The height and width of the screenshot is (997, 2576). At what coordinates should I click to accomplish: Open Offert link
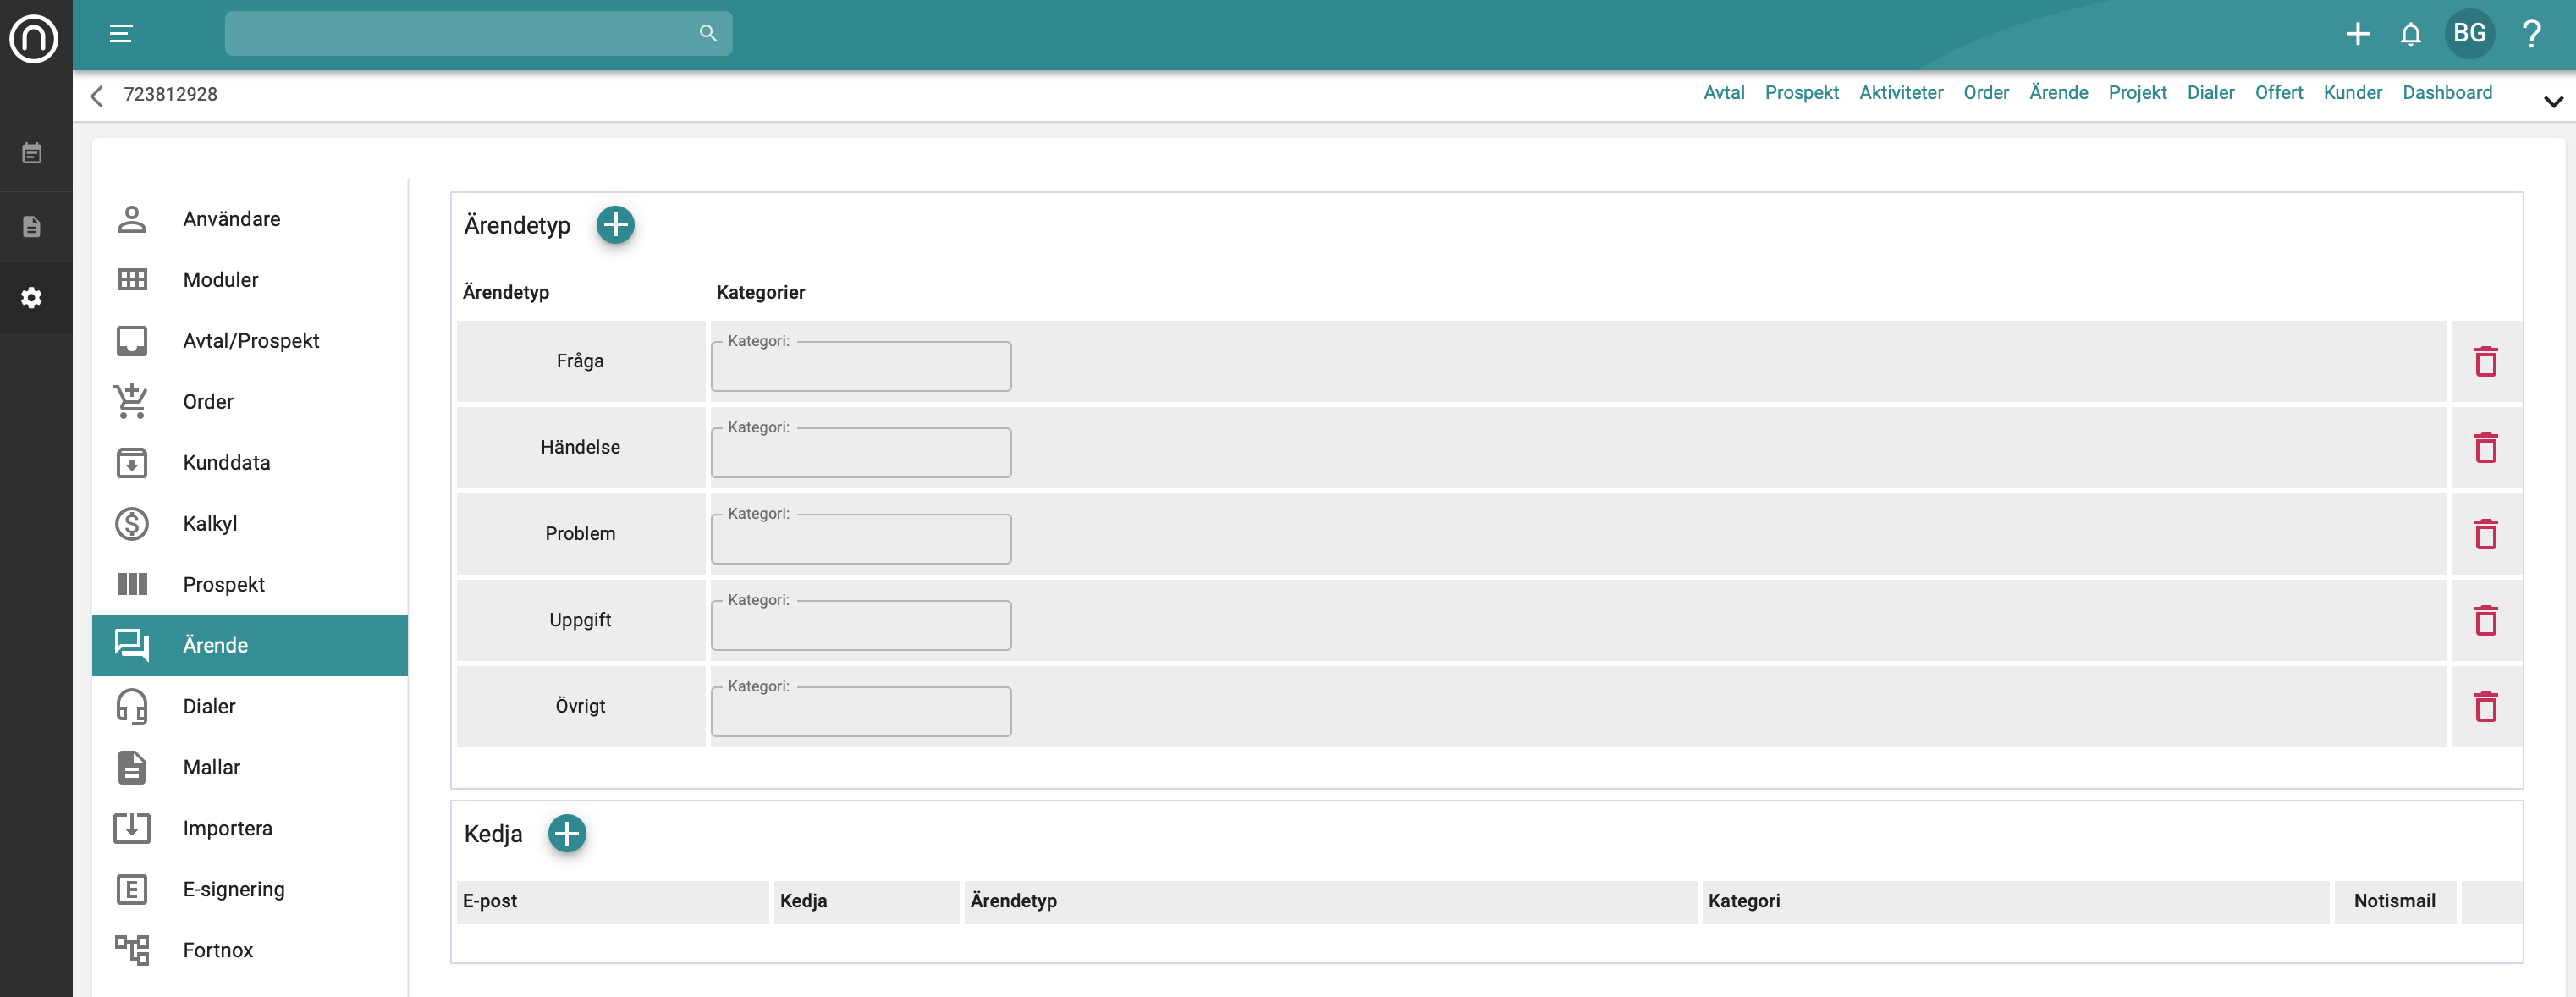(2279, 93)
